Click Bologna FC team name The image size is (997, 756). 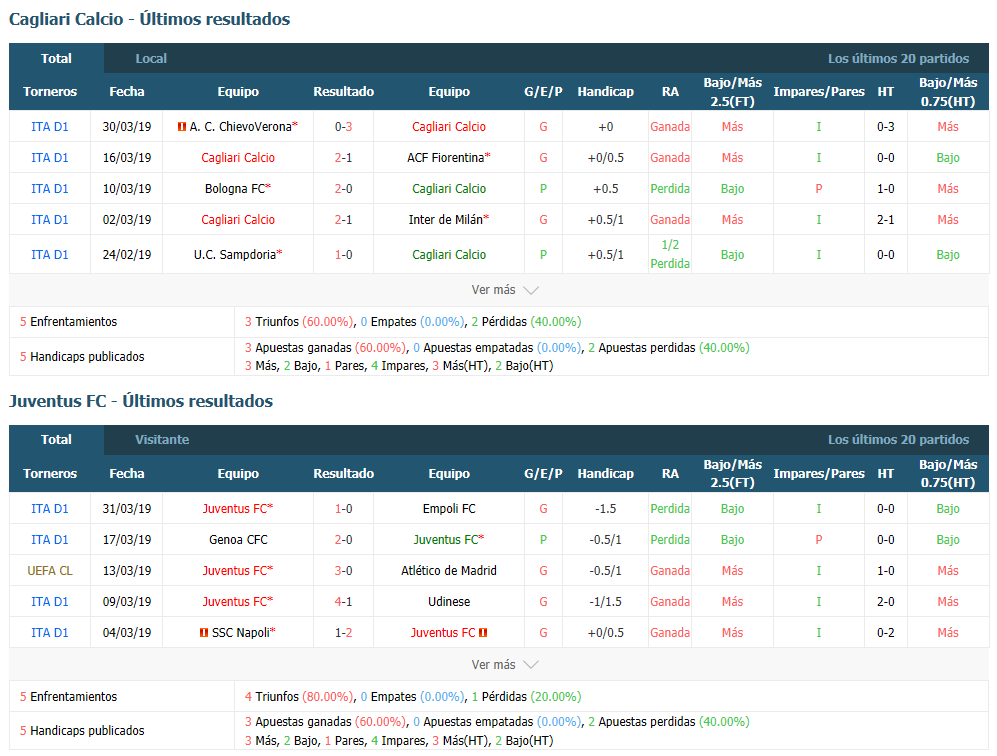(235, 189)
